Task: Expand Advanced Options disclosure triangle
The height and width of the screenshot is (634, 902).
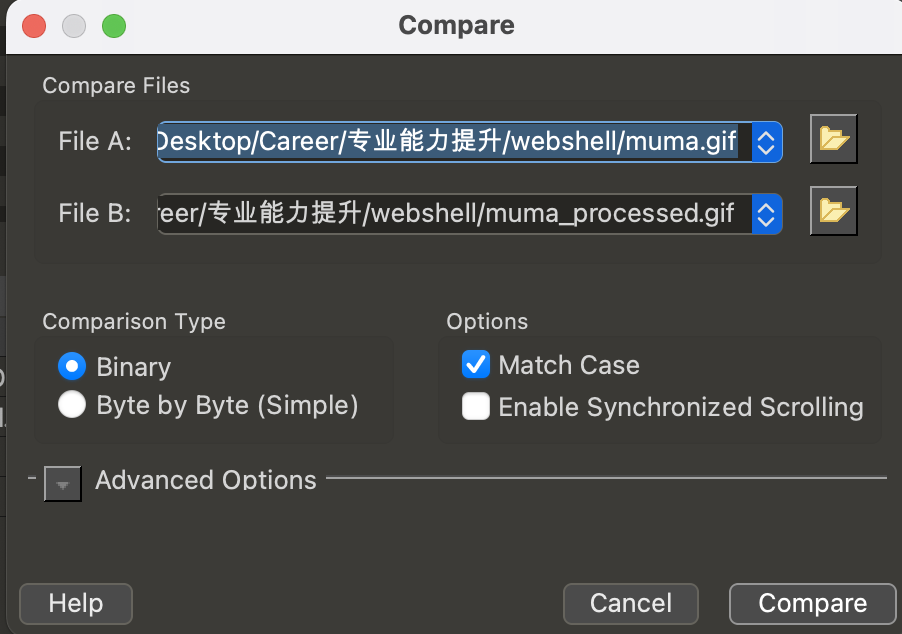Action: (63, 484)
